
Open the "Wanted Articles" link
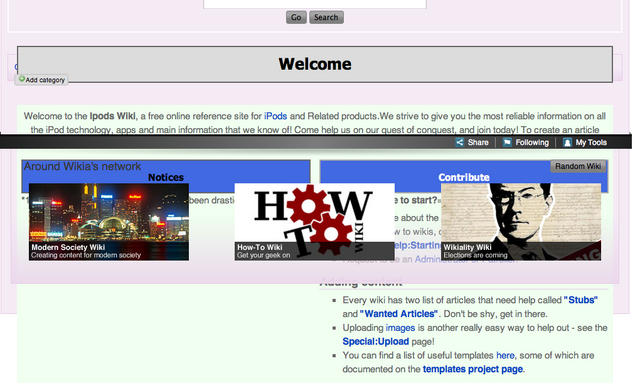[x=399, y=314]
